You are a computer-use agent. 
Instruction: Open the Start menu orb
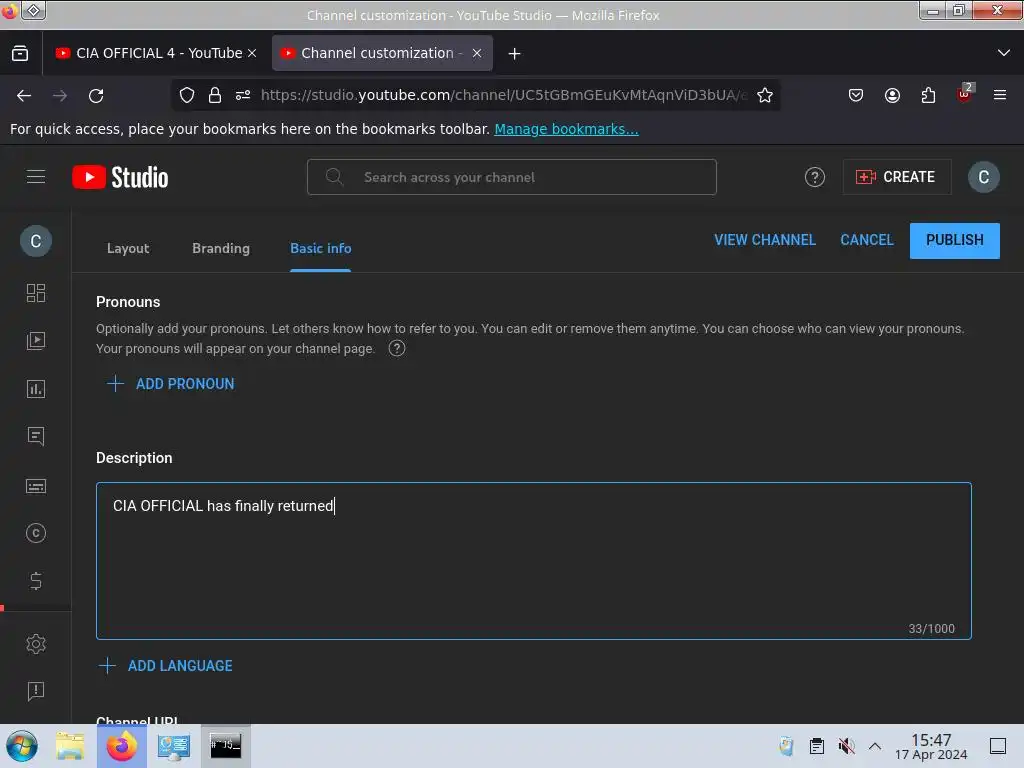(x=22, y=746)
